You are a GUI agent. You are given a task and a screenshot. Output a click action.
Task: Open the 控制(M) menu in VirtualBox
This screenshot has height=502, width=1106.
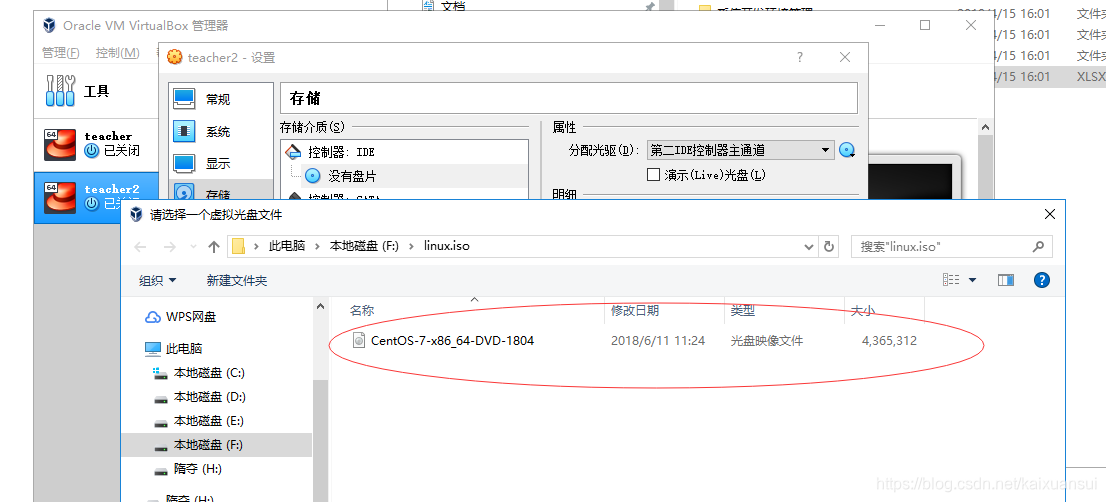tap(118, 53)
